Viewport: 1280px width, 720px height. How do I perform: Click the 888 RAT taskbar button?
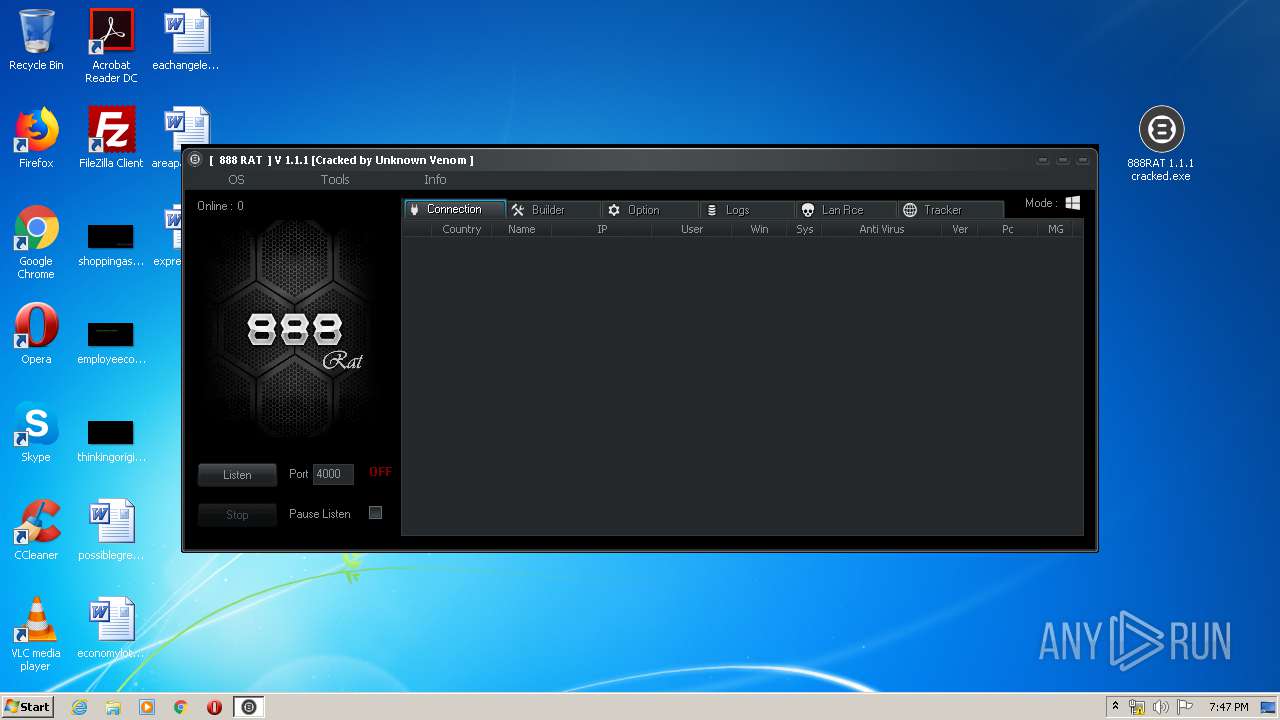tap(249, 707)
